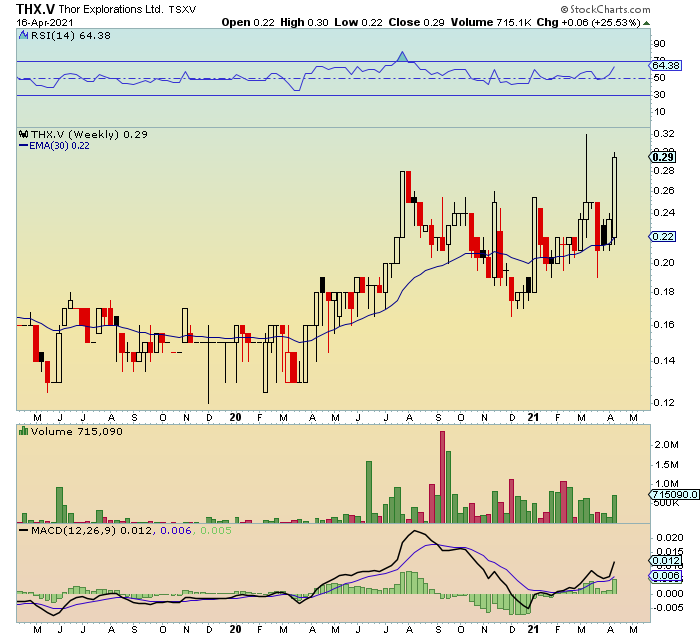Click the latest green volume bar
Viewport: 700px width, 639px height.
pyautogui.click(x=615, y=509)
